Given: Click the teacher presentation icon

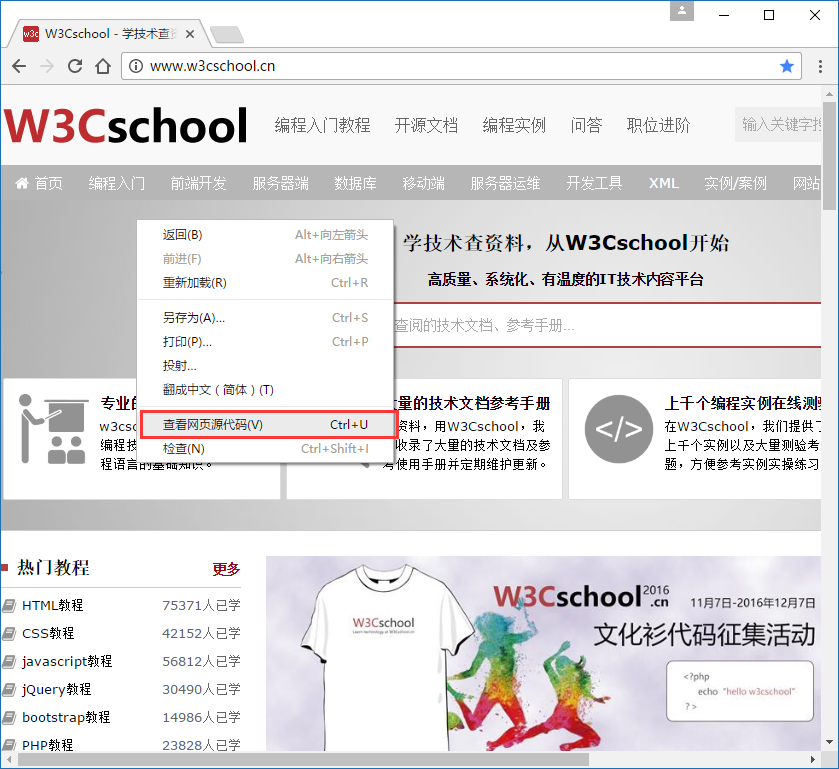Looking at the screenshot, I should pyautogui.click(x=54, y=429).
